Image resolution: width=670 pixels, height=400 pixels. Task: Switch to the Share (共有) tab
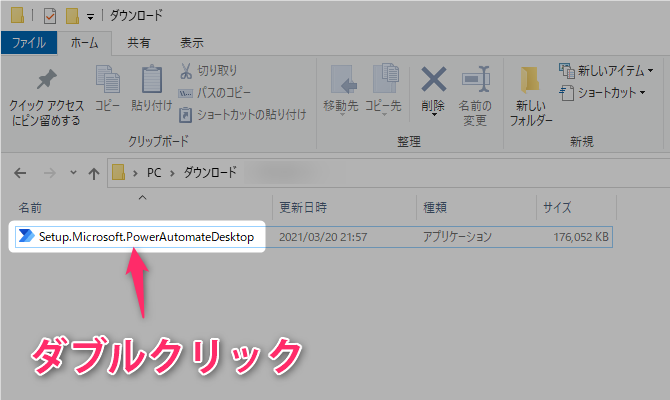(x=139, y=43)
